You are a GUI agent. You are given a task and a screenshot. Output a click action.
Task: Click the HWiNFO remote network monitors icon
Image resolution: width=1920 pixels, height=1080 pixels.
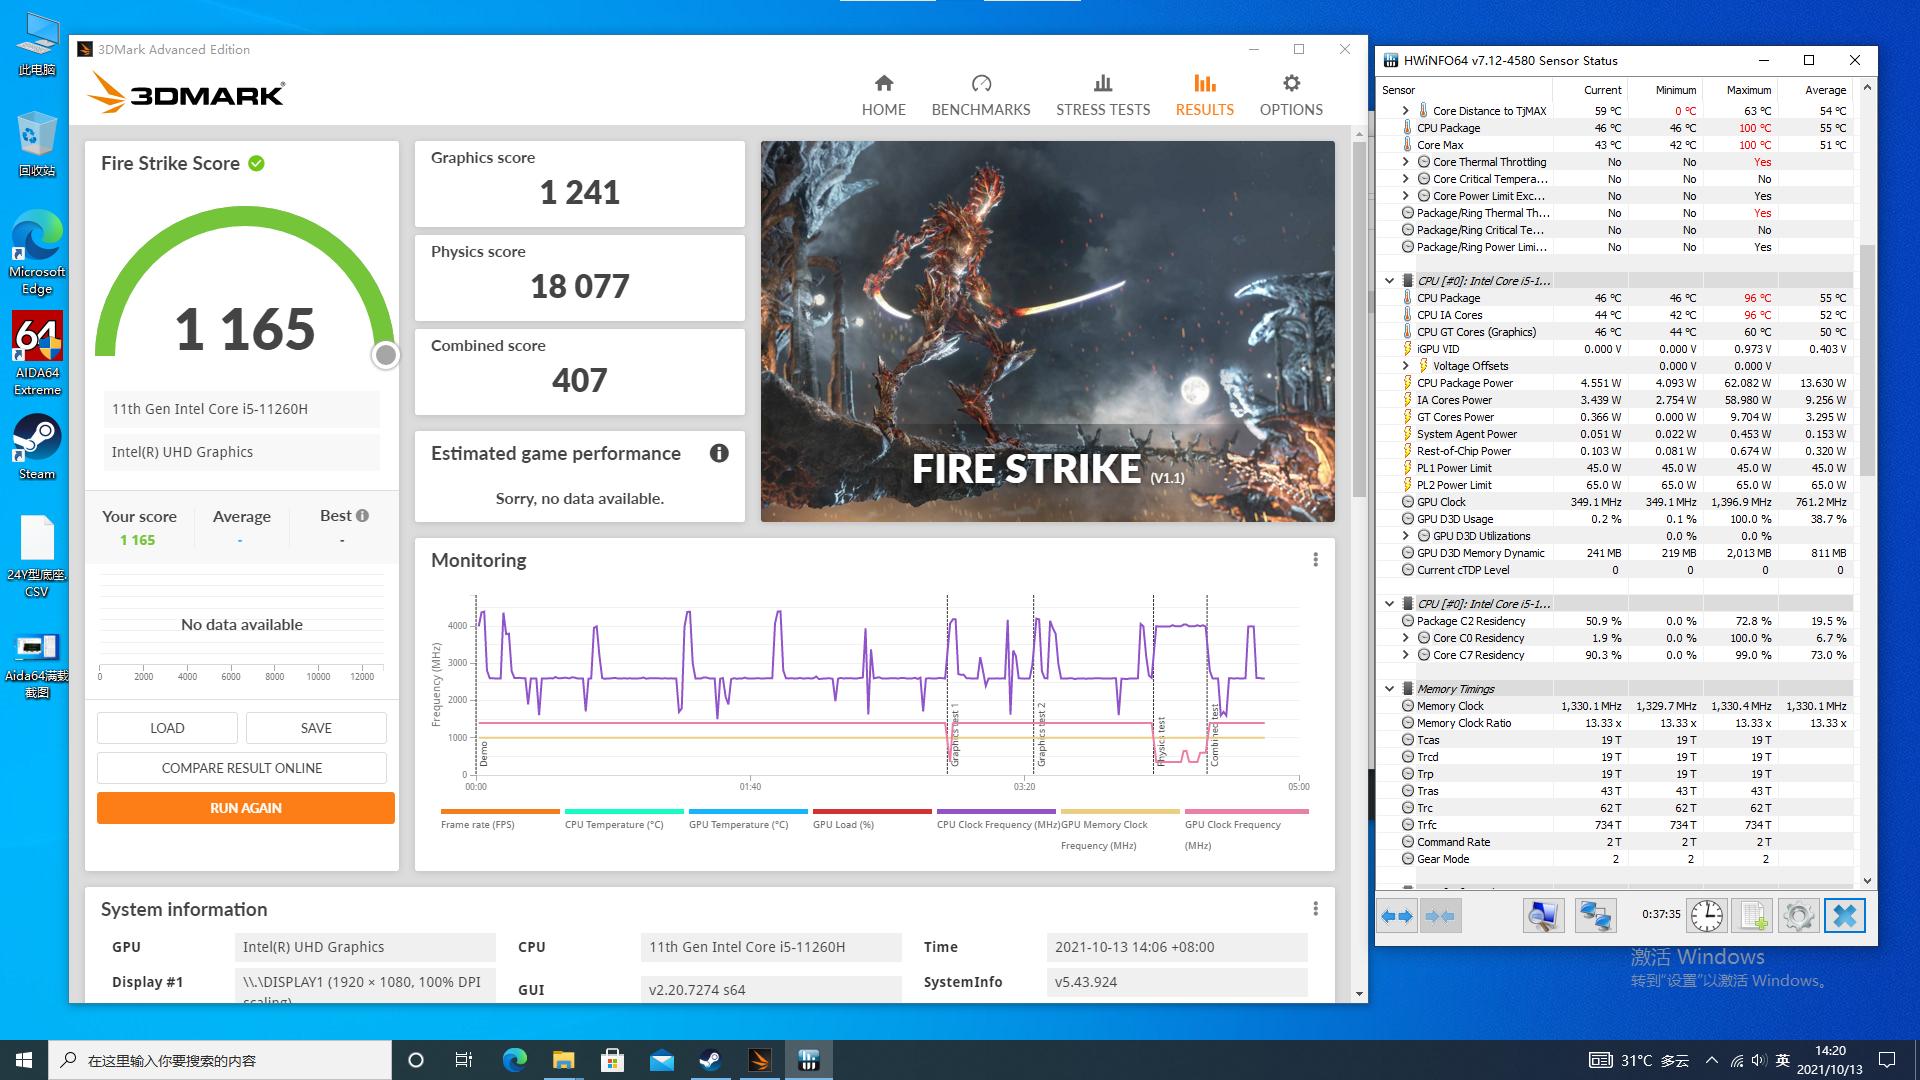(1594, 916)
